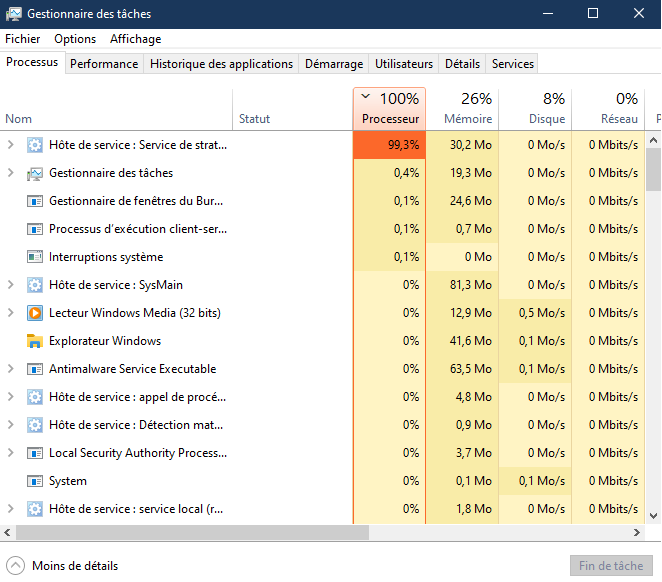Click the appel de procé host gear icon
The image size is (662, 582).
coord(35,397)
